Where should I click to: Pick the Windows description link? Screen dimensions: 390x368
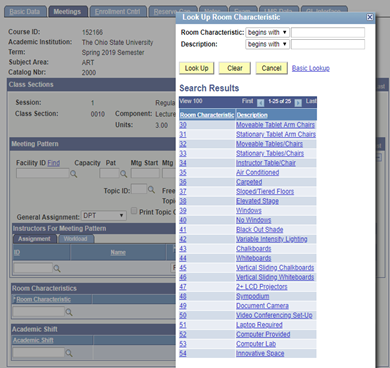(x=249, y=211)
